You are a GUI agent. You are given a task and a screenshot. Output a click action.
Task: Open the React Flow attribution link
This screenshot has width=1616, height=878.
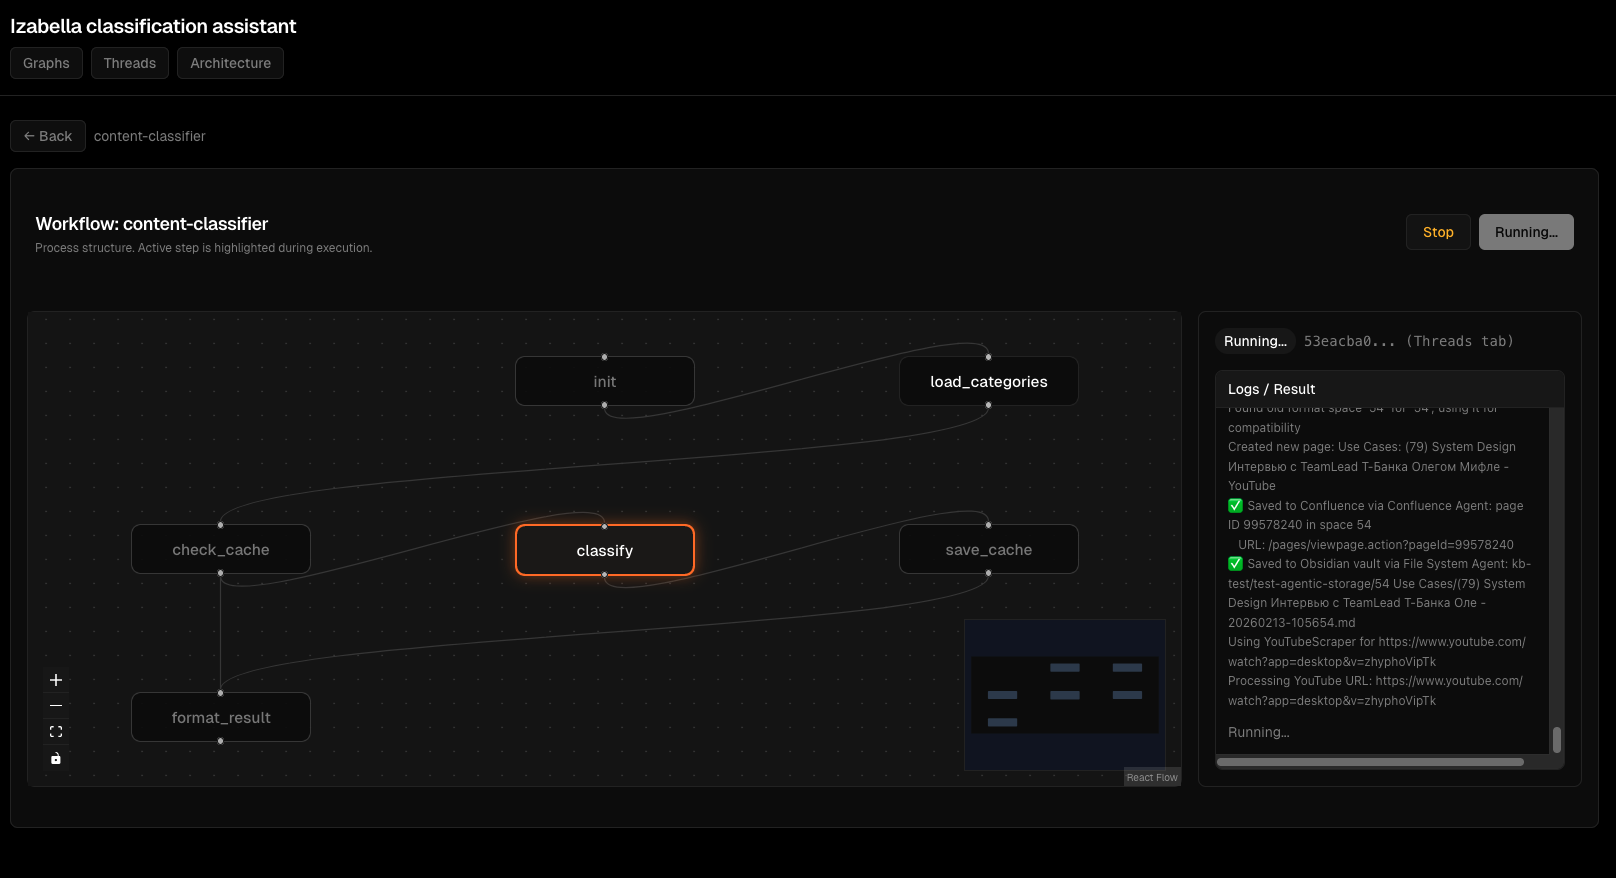(x=1152, y=778)
